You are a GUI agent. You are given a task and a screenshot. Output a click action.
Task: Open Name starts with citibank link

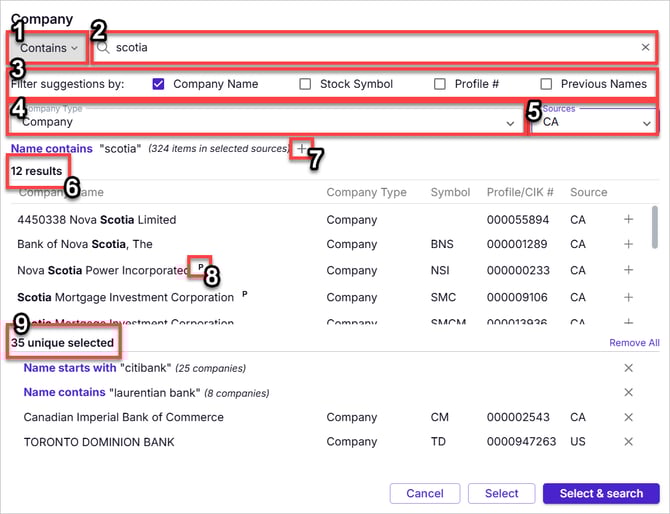click(70, 368)
